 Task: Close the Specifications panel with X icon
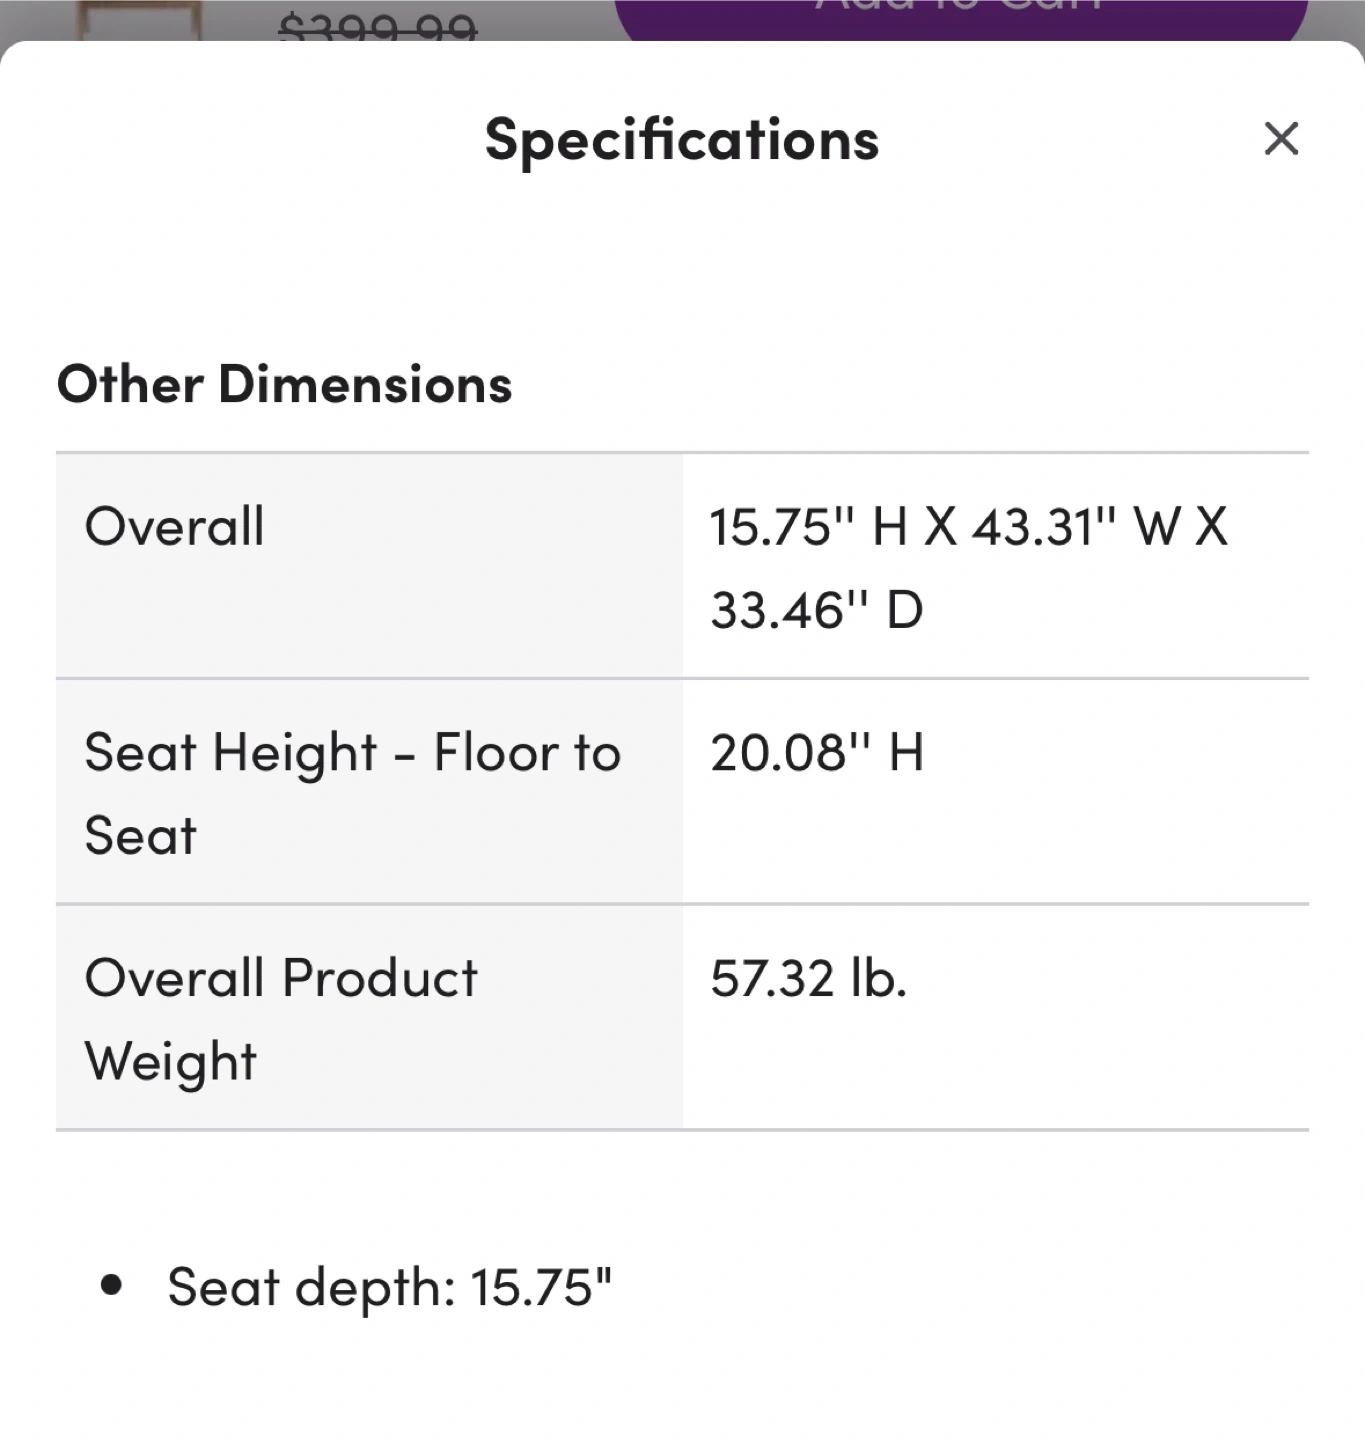[1281, 139]
